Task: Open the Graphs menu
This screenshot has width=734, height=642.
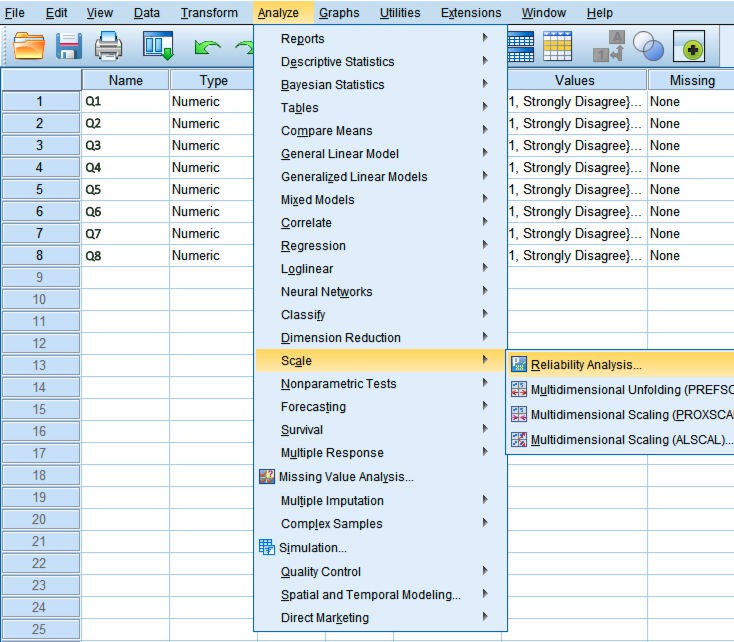Action: pos(339,13)
